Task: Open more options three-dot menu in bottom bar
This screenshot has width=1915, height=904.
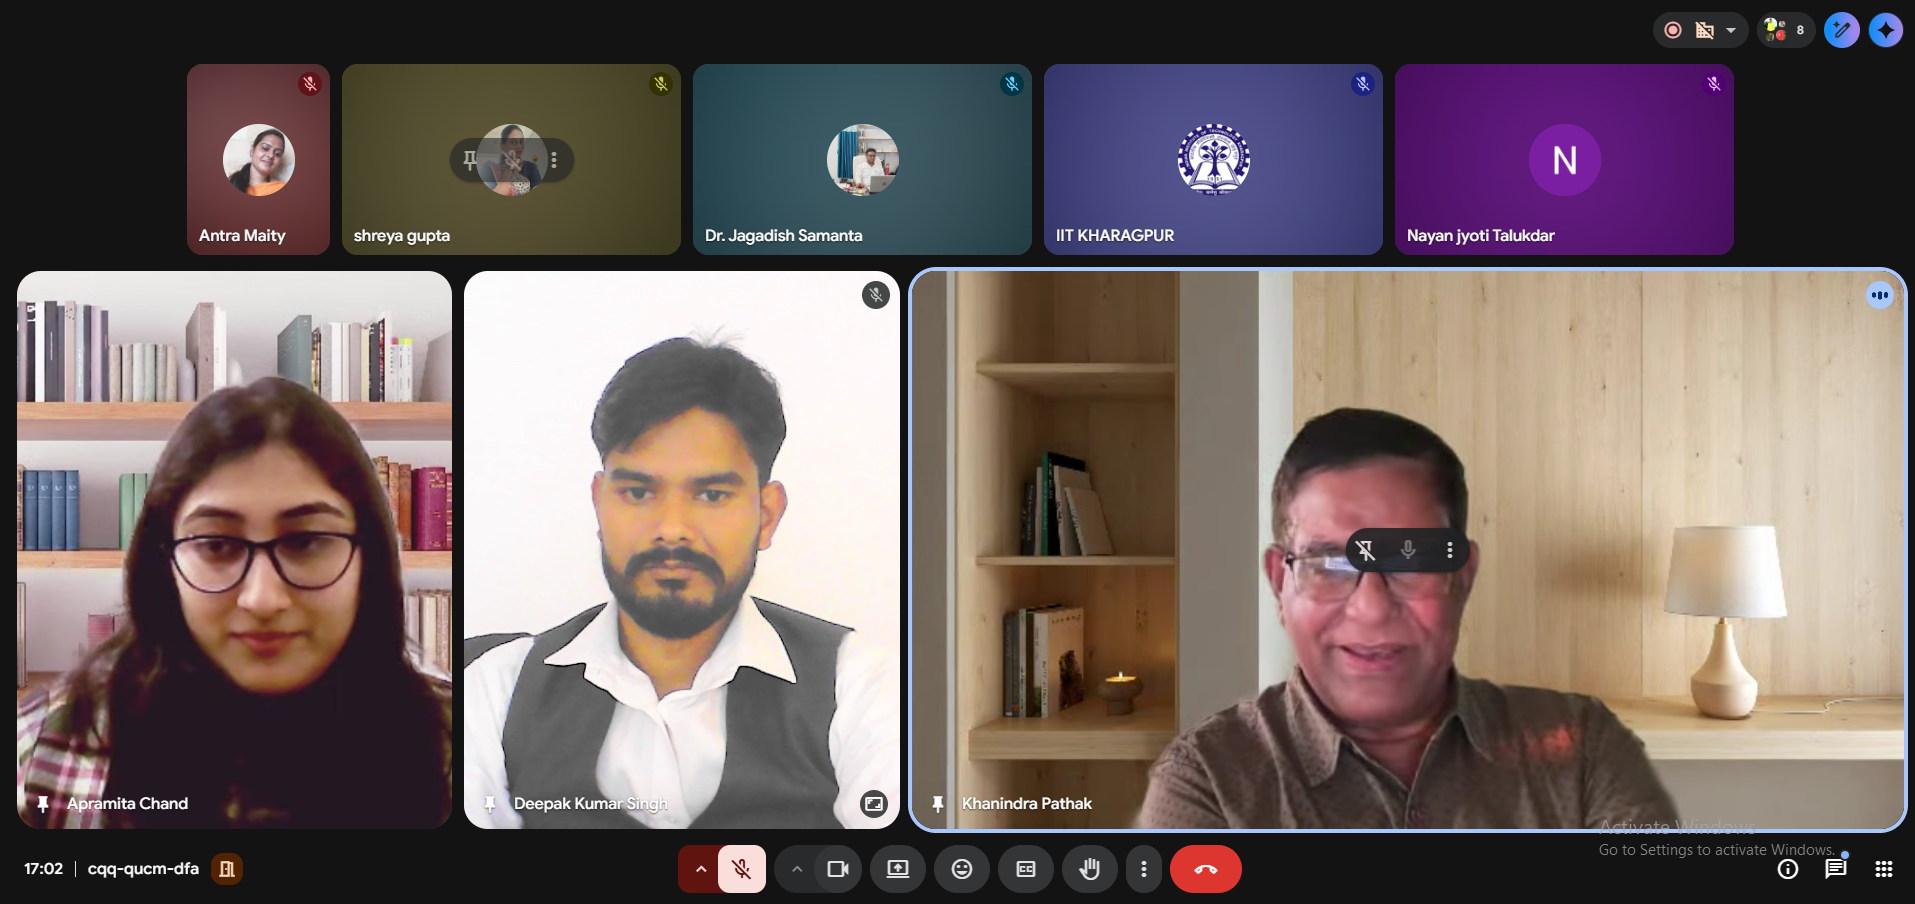Action: tap(1144, 869)
